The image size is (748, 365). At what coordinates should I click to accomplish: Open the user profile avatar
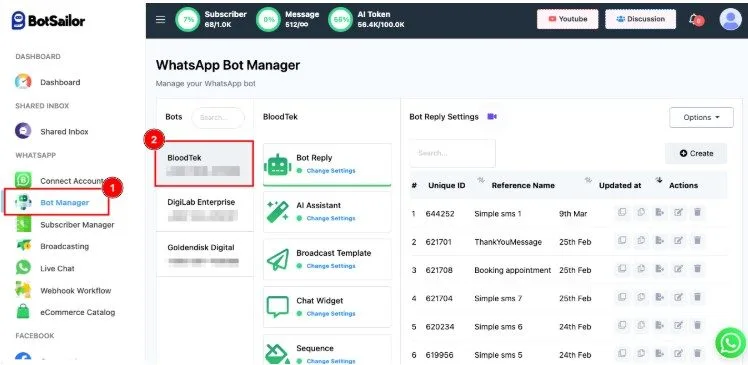(x=730, y=20)
